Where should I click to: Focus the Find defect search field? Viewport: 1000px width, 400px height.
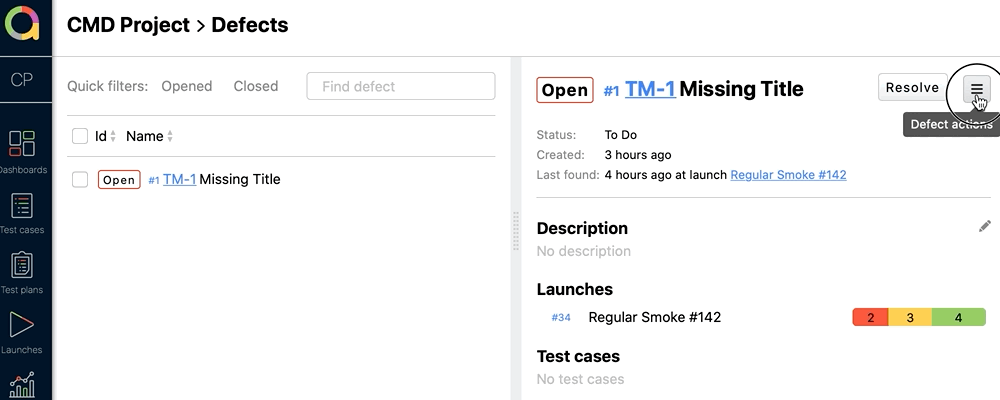(401, 86)
